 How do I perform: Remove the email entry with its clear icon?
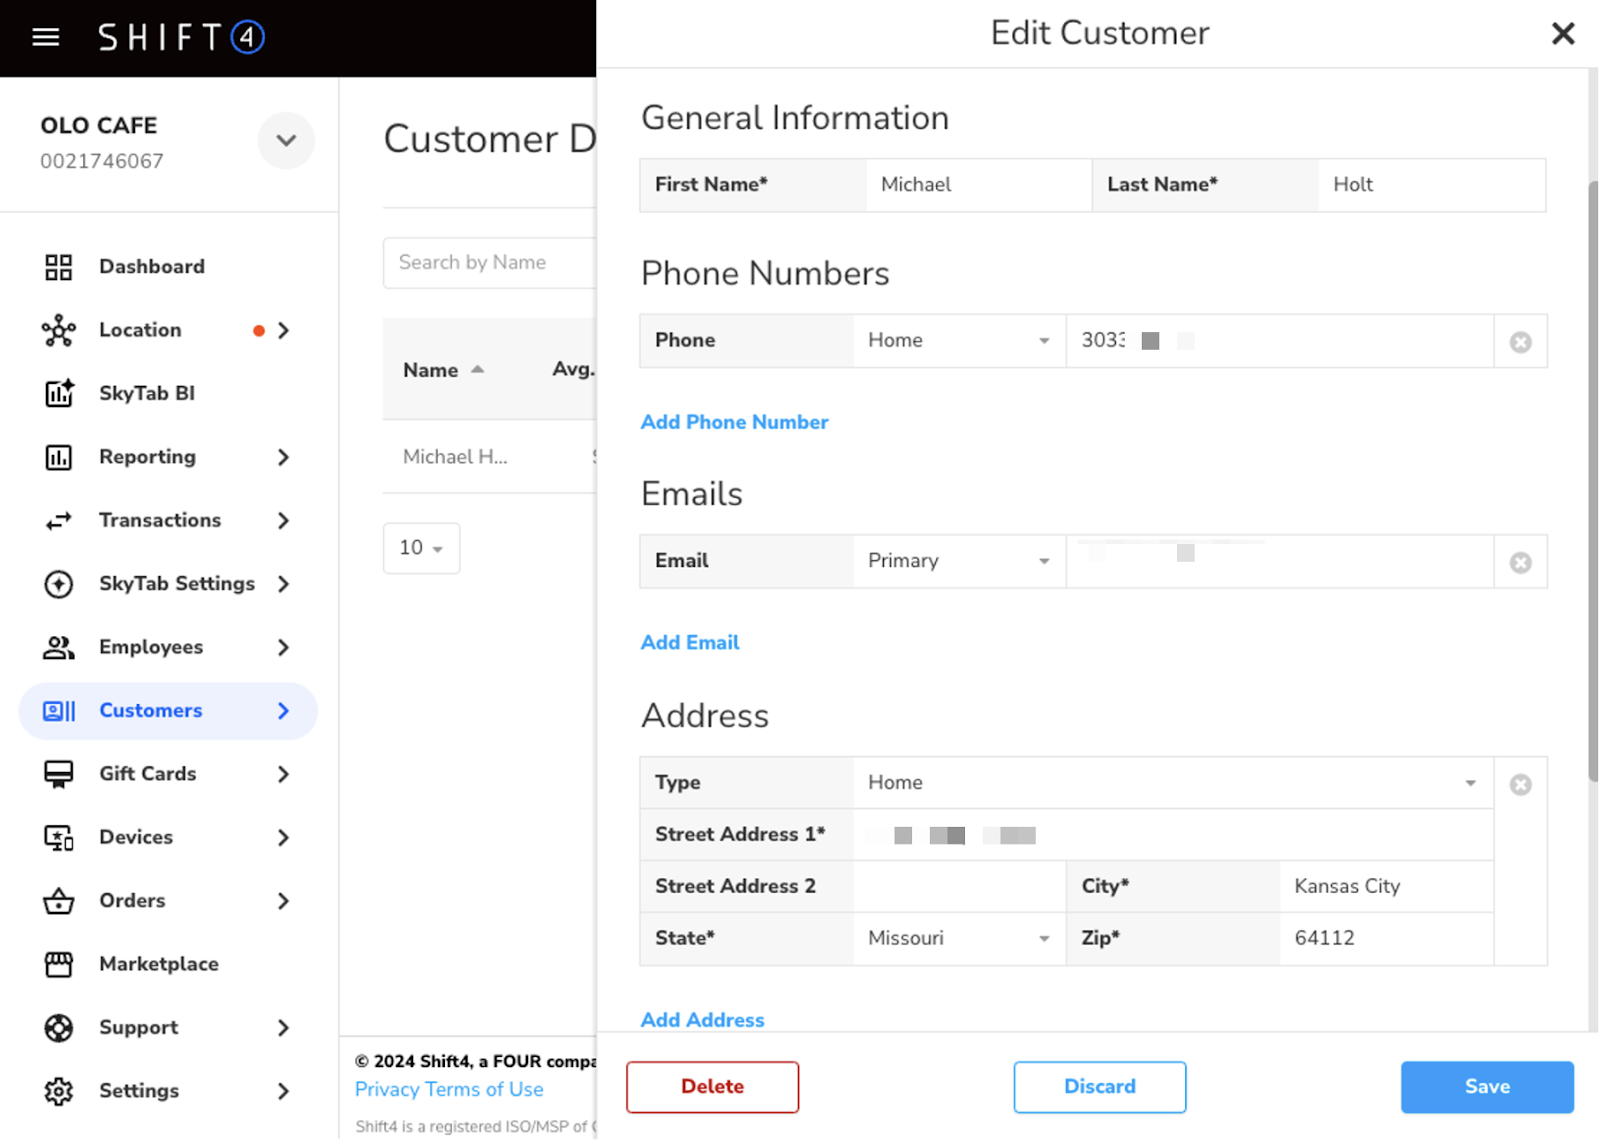[1520, 563]
